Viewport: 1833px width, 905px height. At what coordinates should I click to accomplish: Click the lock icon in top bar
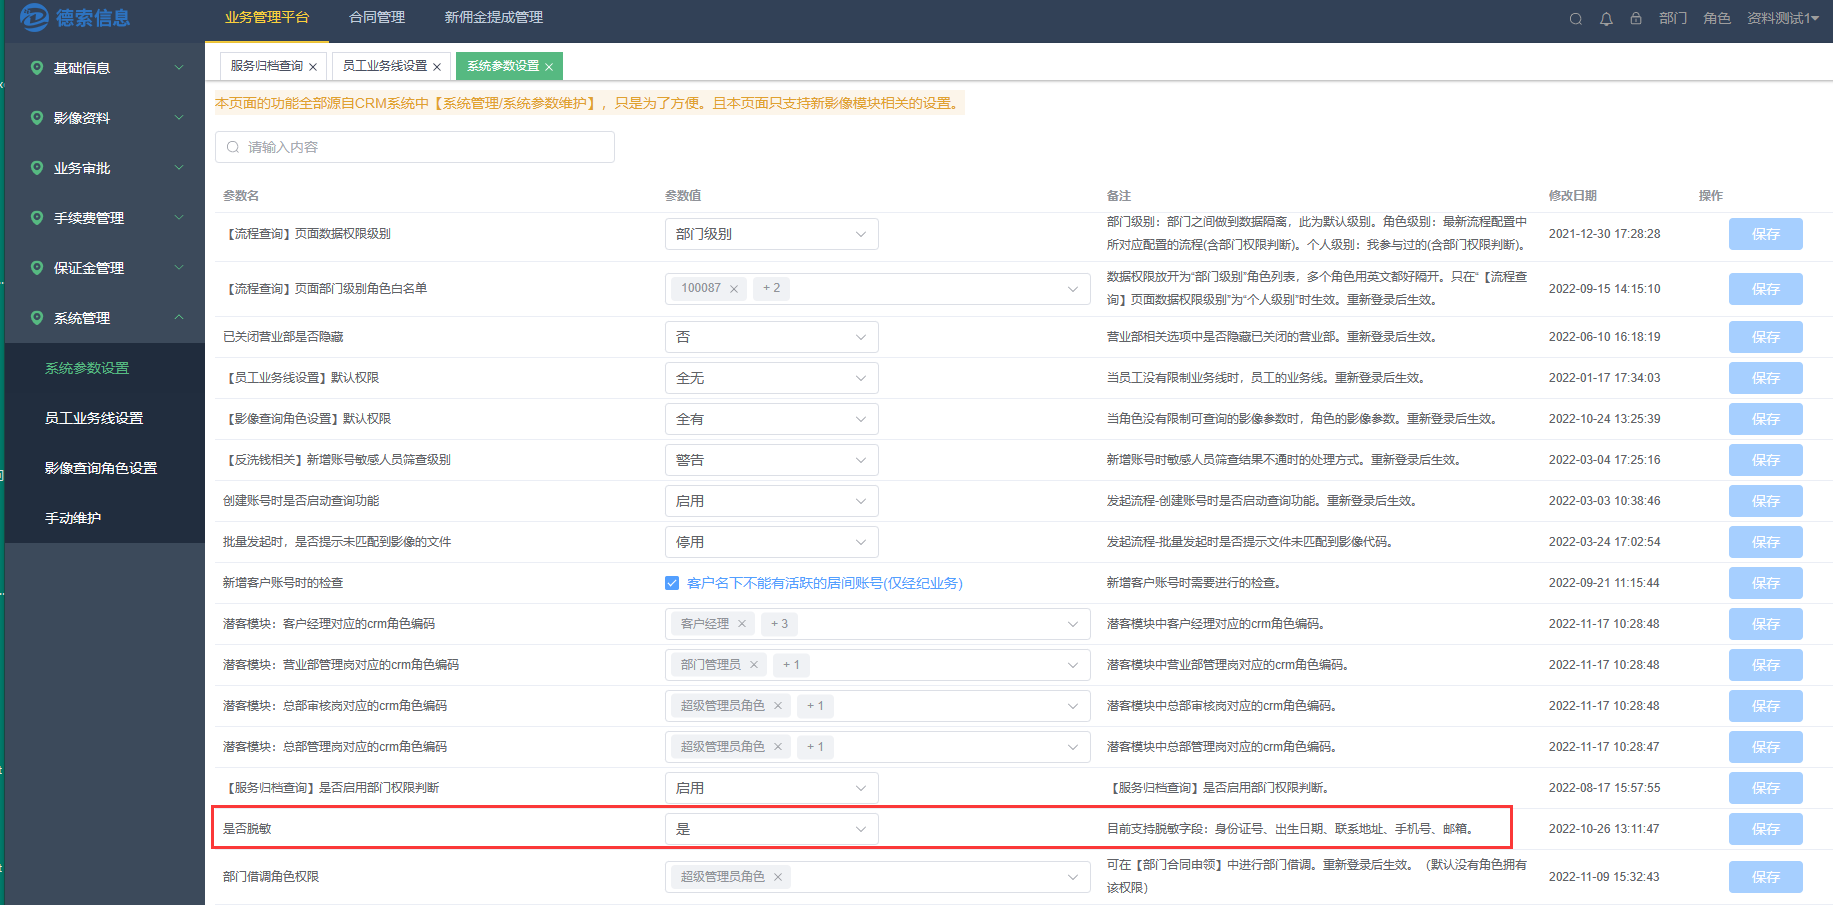click(x=1636, y=19)
